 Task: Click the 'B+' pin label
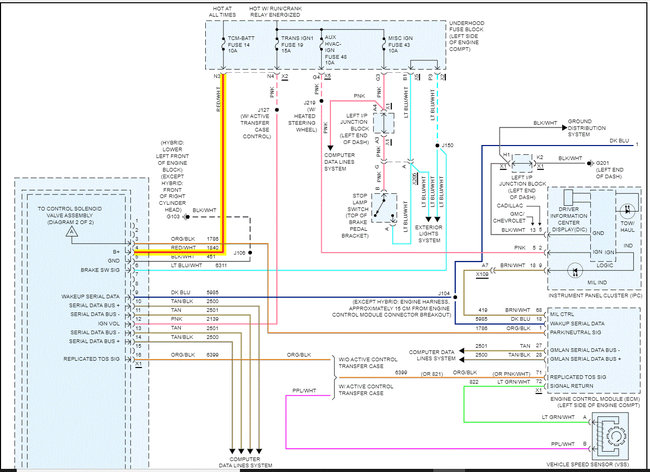[116, 252]
